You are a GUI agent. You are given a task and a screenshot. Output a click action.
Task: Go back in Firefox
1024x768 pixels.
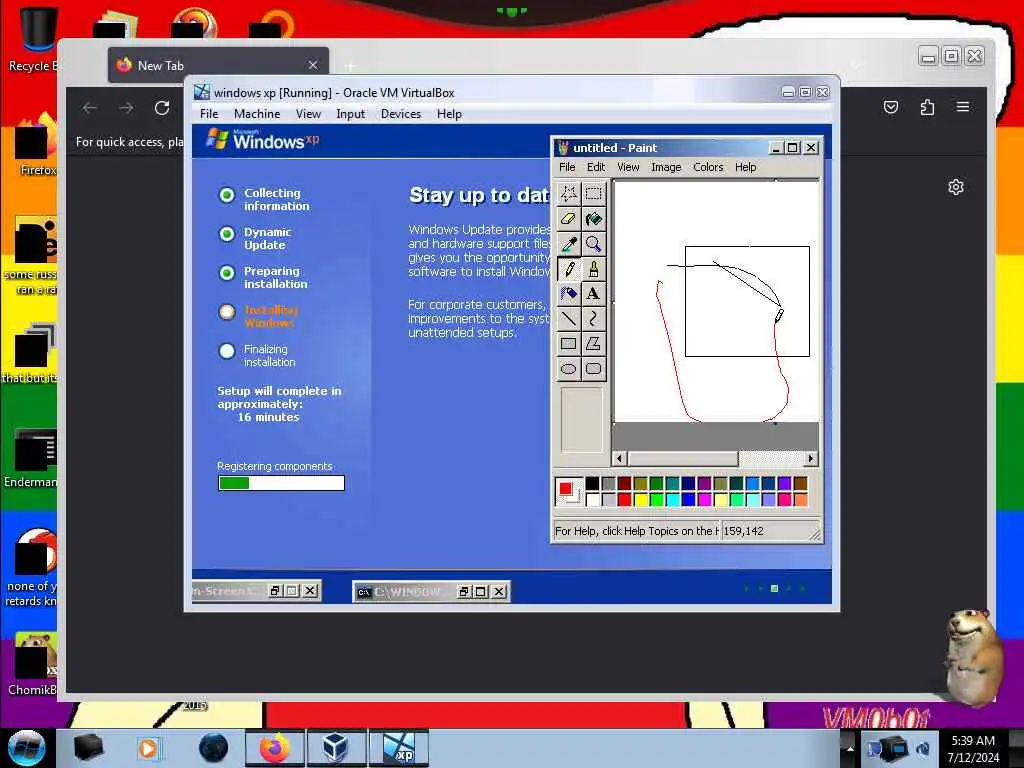[x=90, y=108]
